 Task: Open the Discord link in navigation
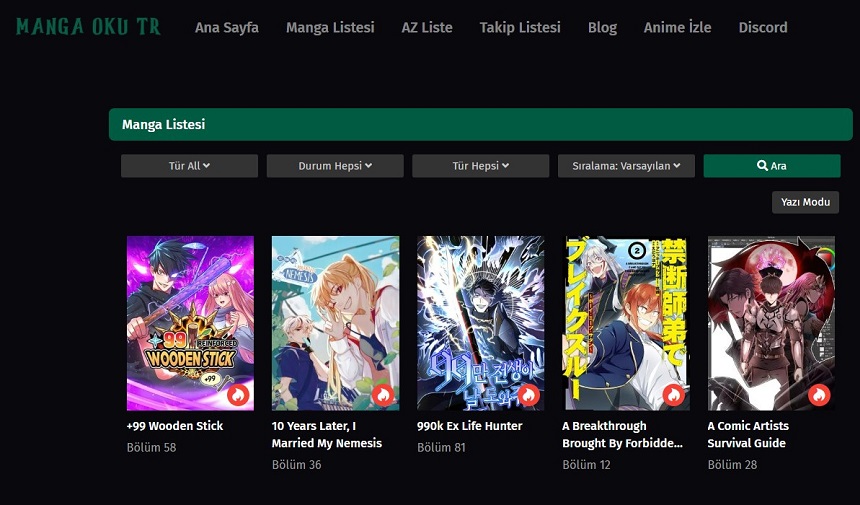763,27
